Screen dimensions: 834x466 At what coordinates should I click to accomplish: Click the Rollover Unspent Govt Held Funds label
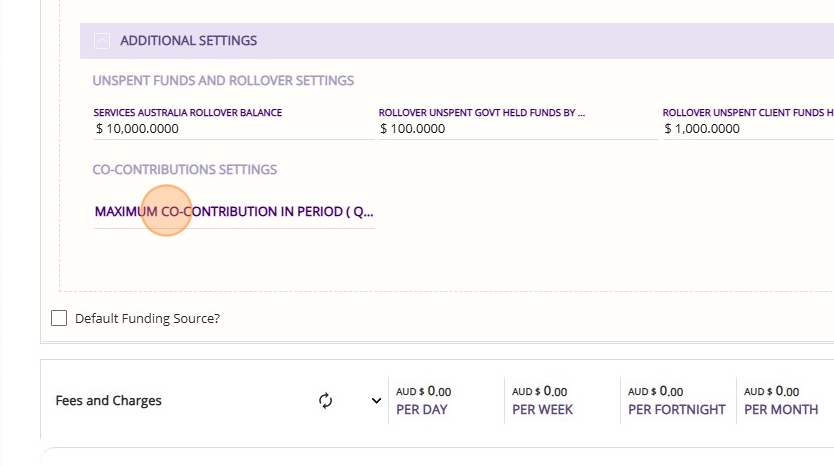(482, 113)
